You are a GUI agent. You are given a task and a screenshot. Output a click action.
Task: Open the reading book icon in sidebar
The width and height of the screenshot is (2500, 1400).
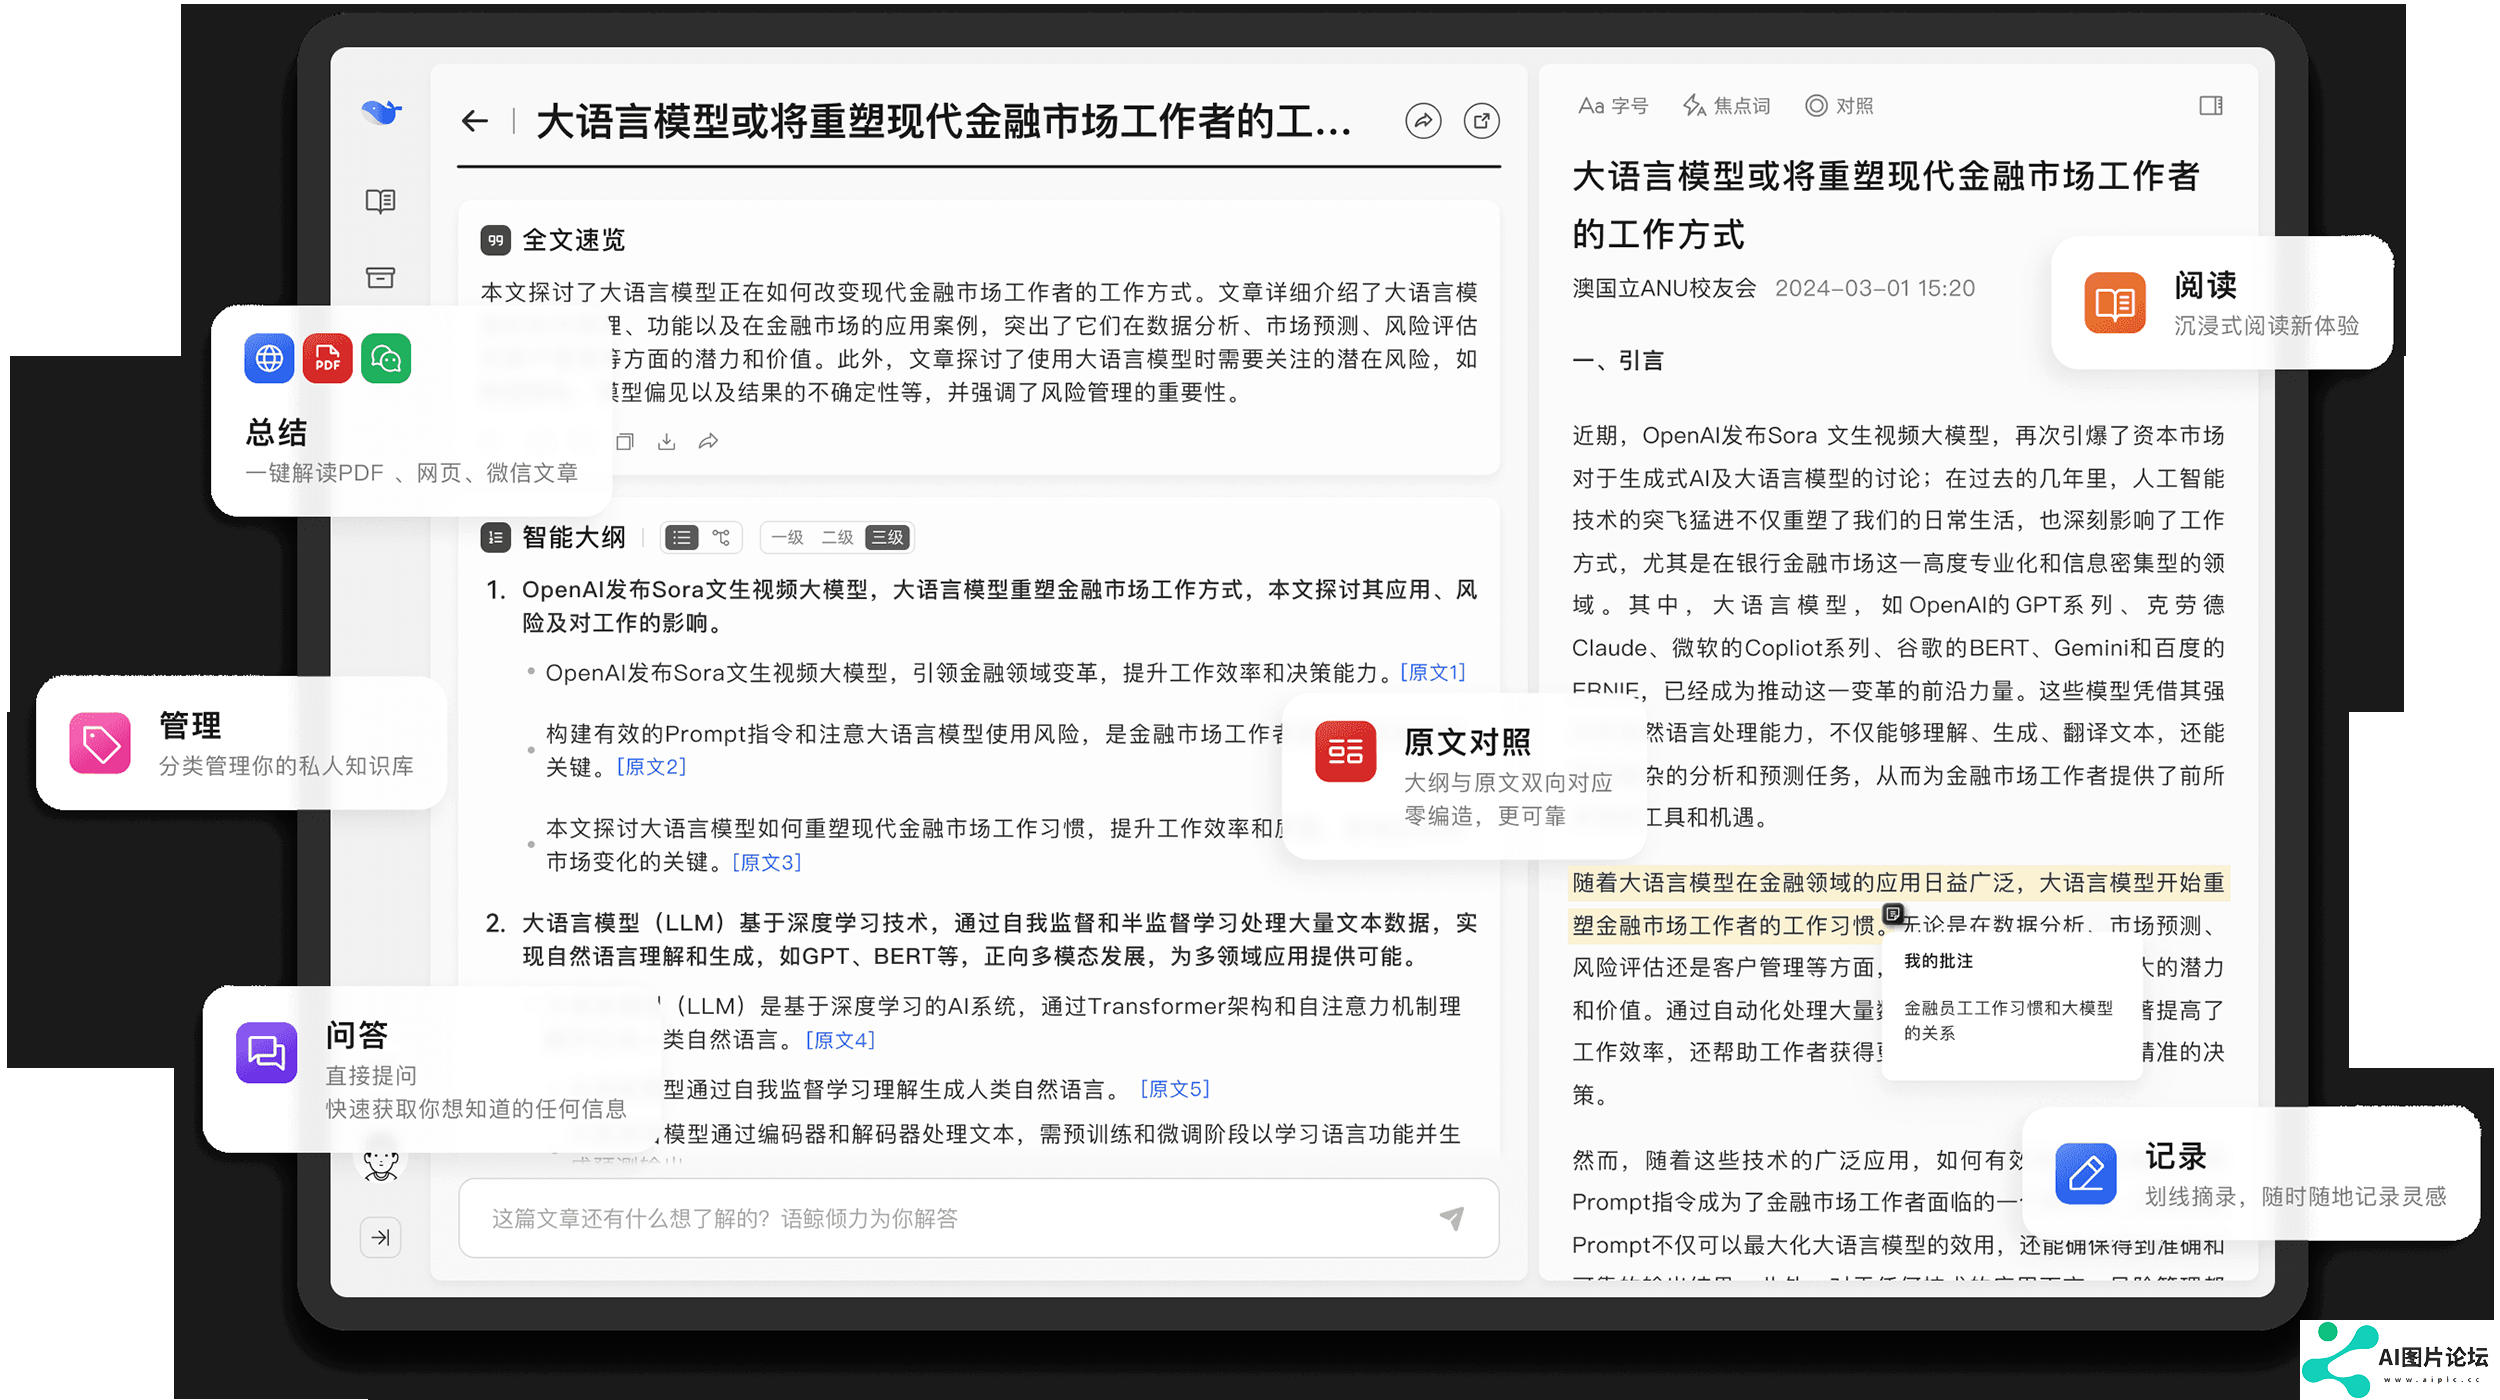pyautogui.click(x=380, y=201)
